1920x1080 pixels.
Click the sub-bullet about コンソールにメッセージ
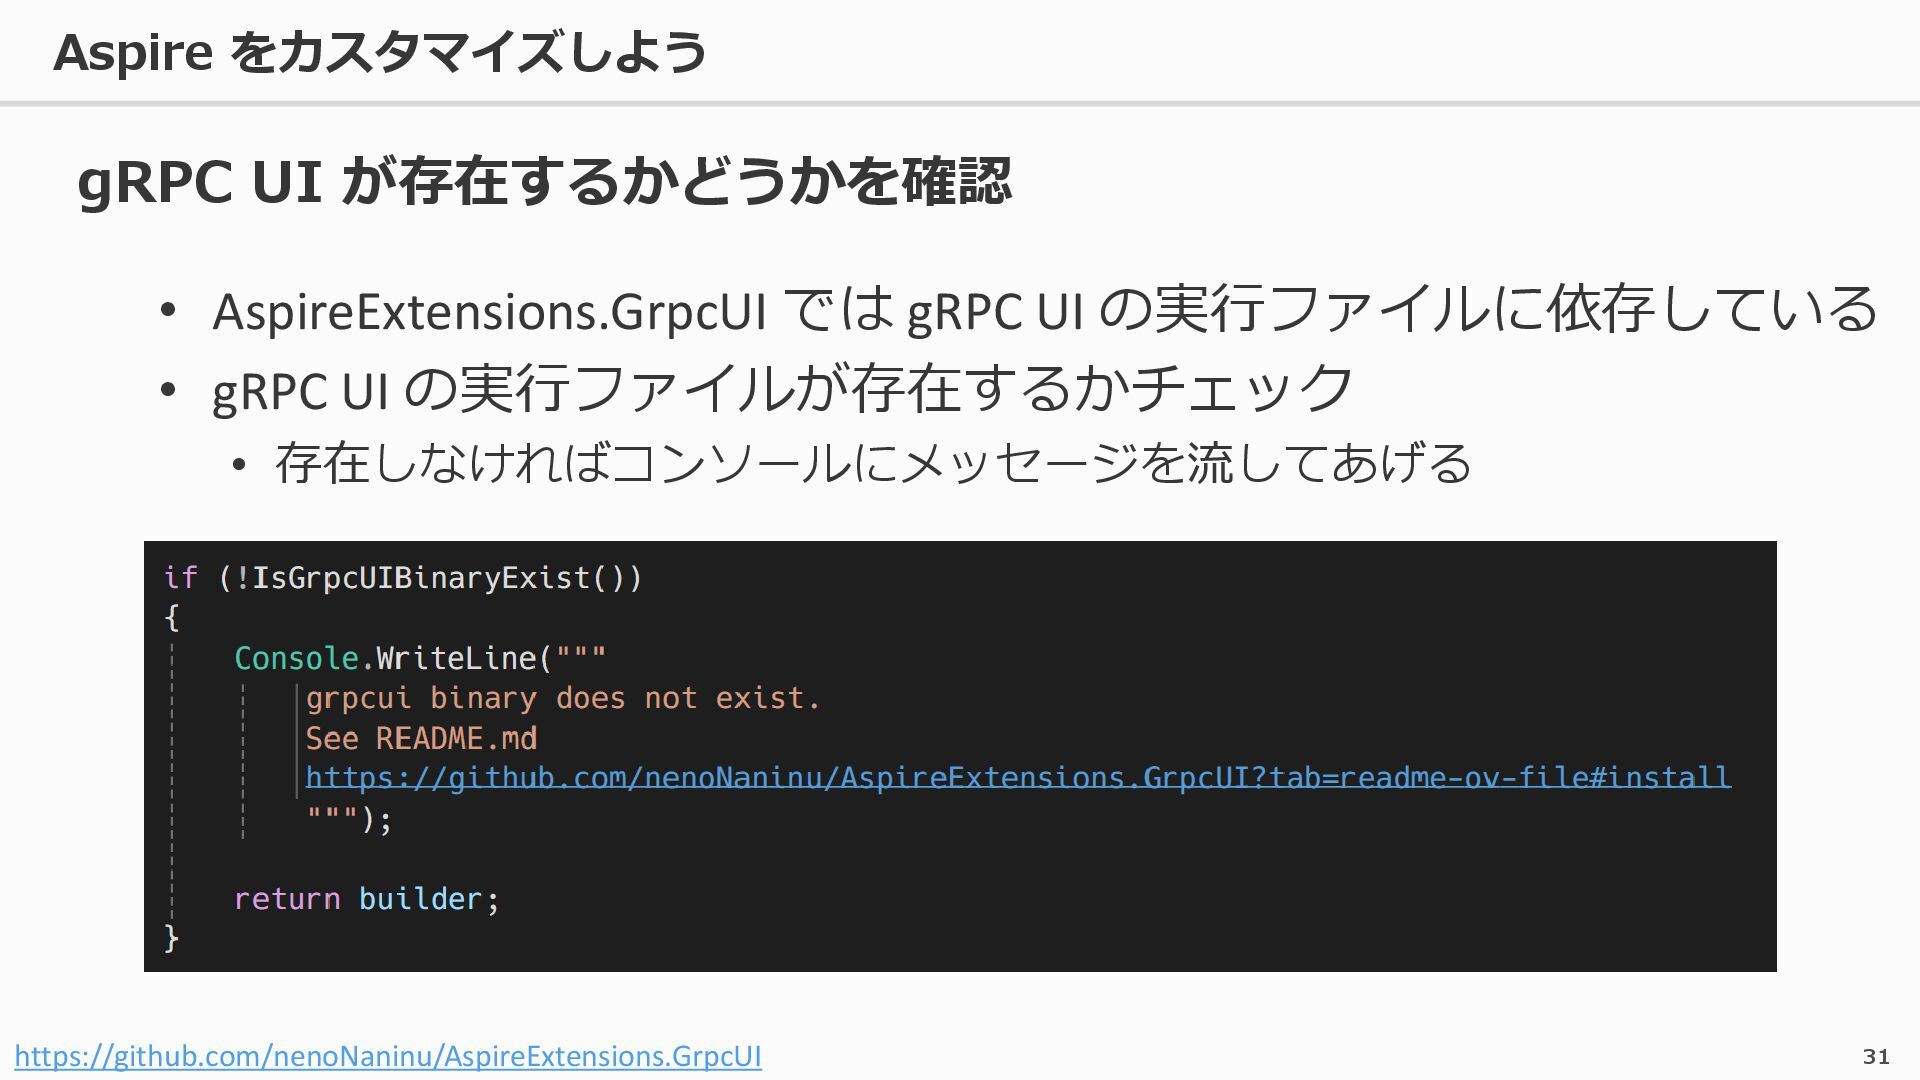(872, 463)
